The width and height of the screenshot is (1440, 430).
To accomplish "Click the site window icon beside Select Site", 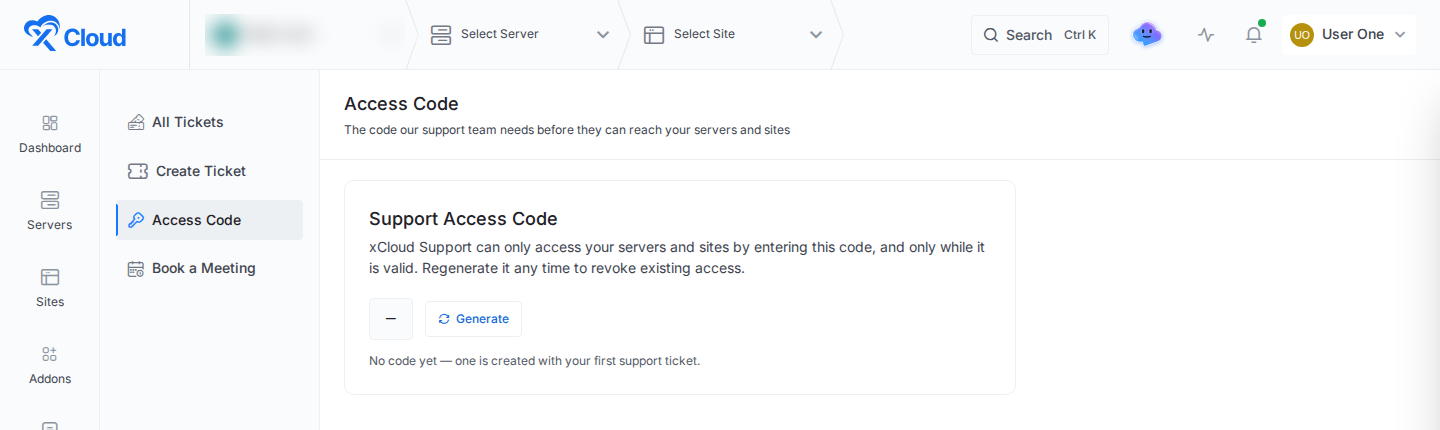I will 654,35.
